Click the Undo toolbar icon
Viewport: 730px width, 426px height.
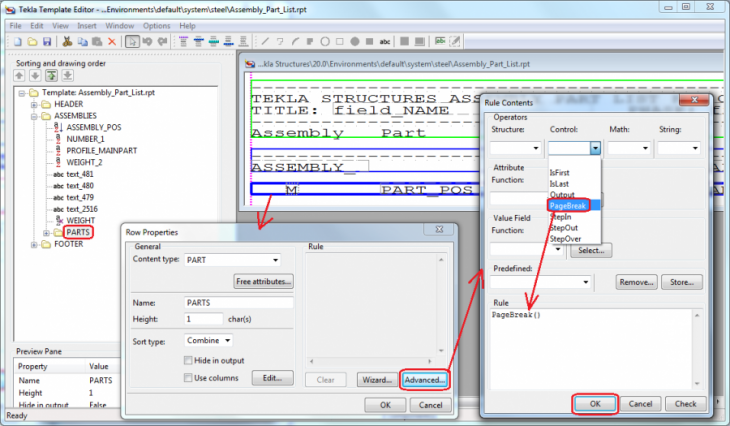point(148,42)
